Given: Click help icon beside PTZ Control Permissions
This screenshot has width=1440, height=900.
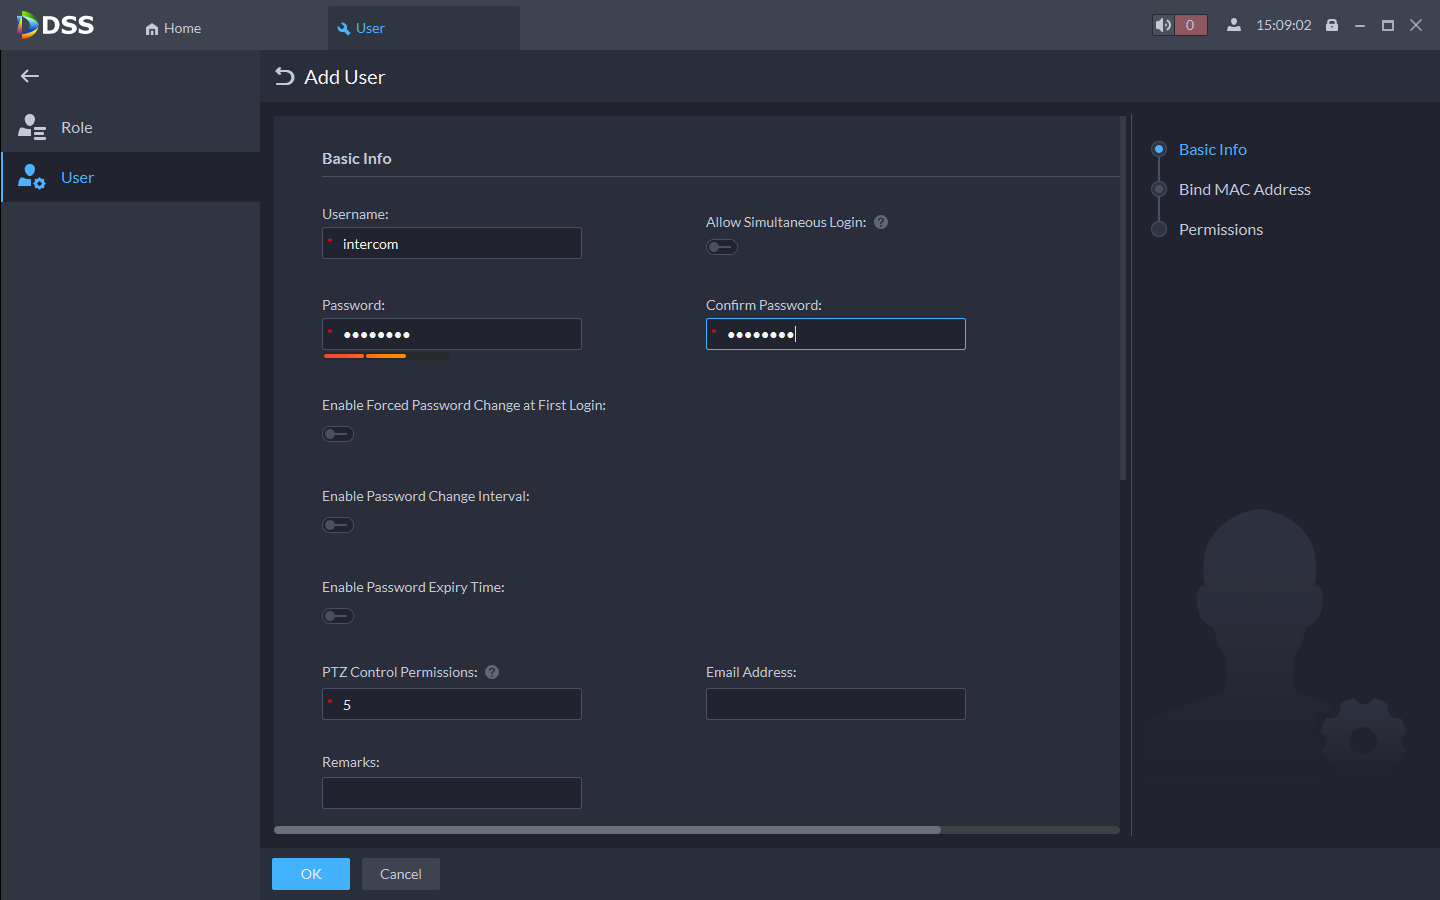Looking at the screenshot, I should (x=492, y=672).
